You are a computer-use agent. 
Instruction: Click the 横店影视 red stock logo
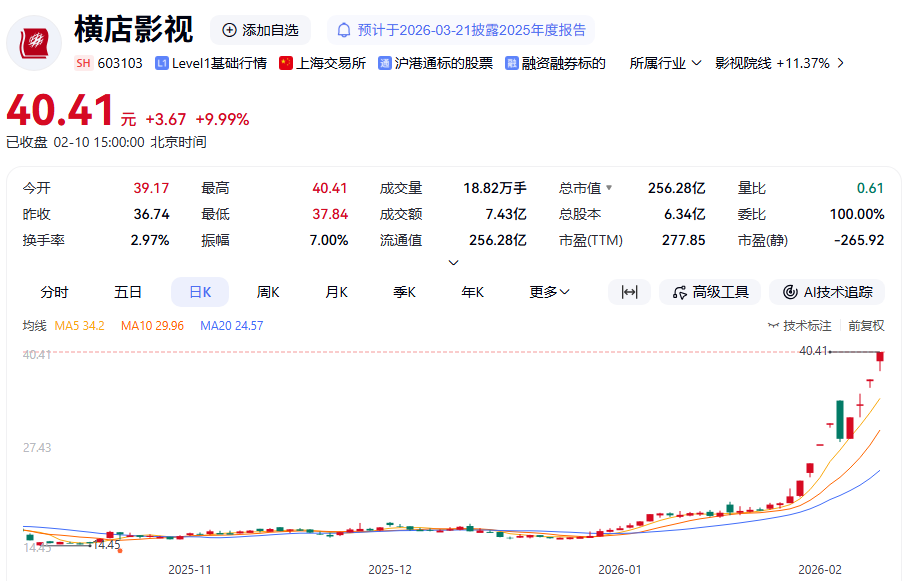(36, 44)
